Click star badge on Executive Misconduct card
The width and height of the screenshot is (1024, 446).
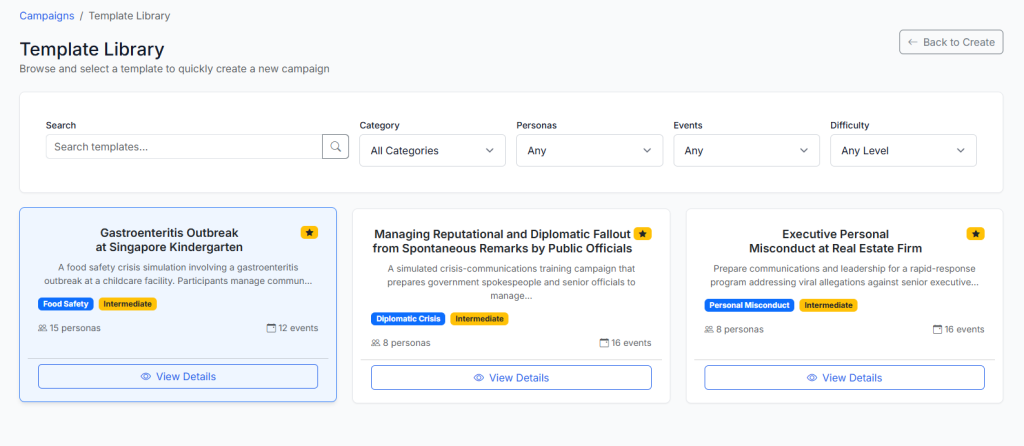click(975, 234)
